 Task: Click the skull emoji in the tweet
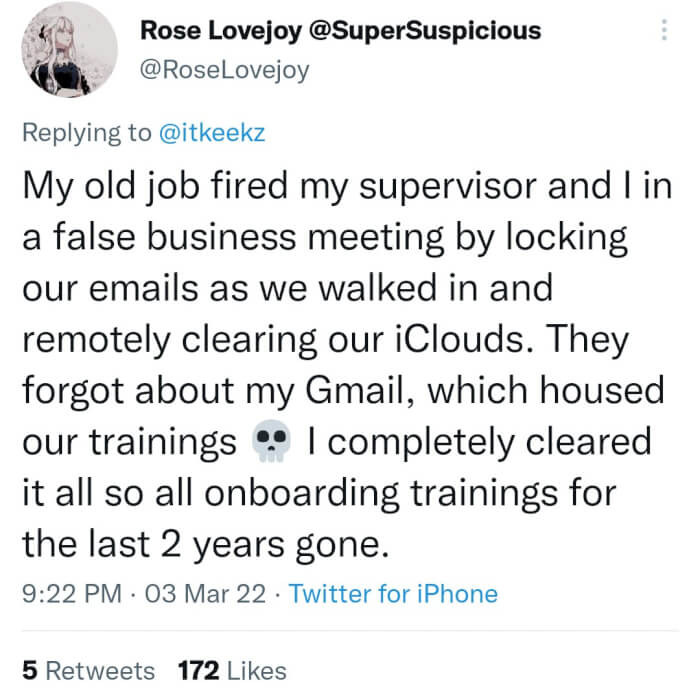click(274, 439)
